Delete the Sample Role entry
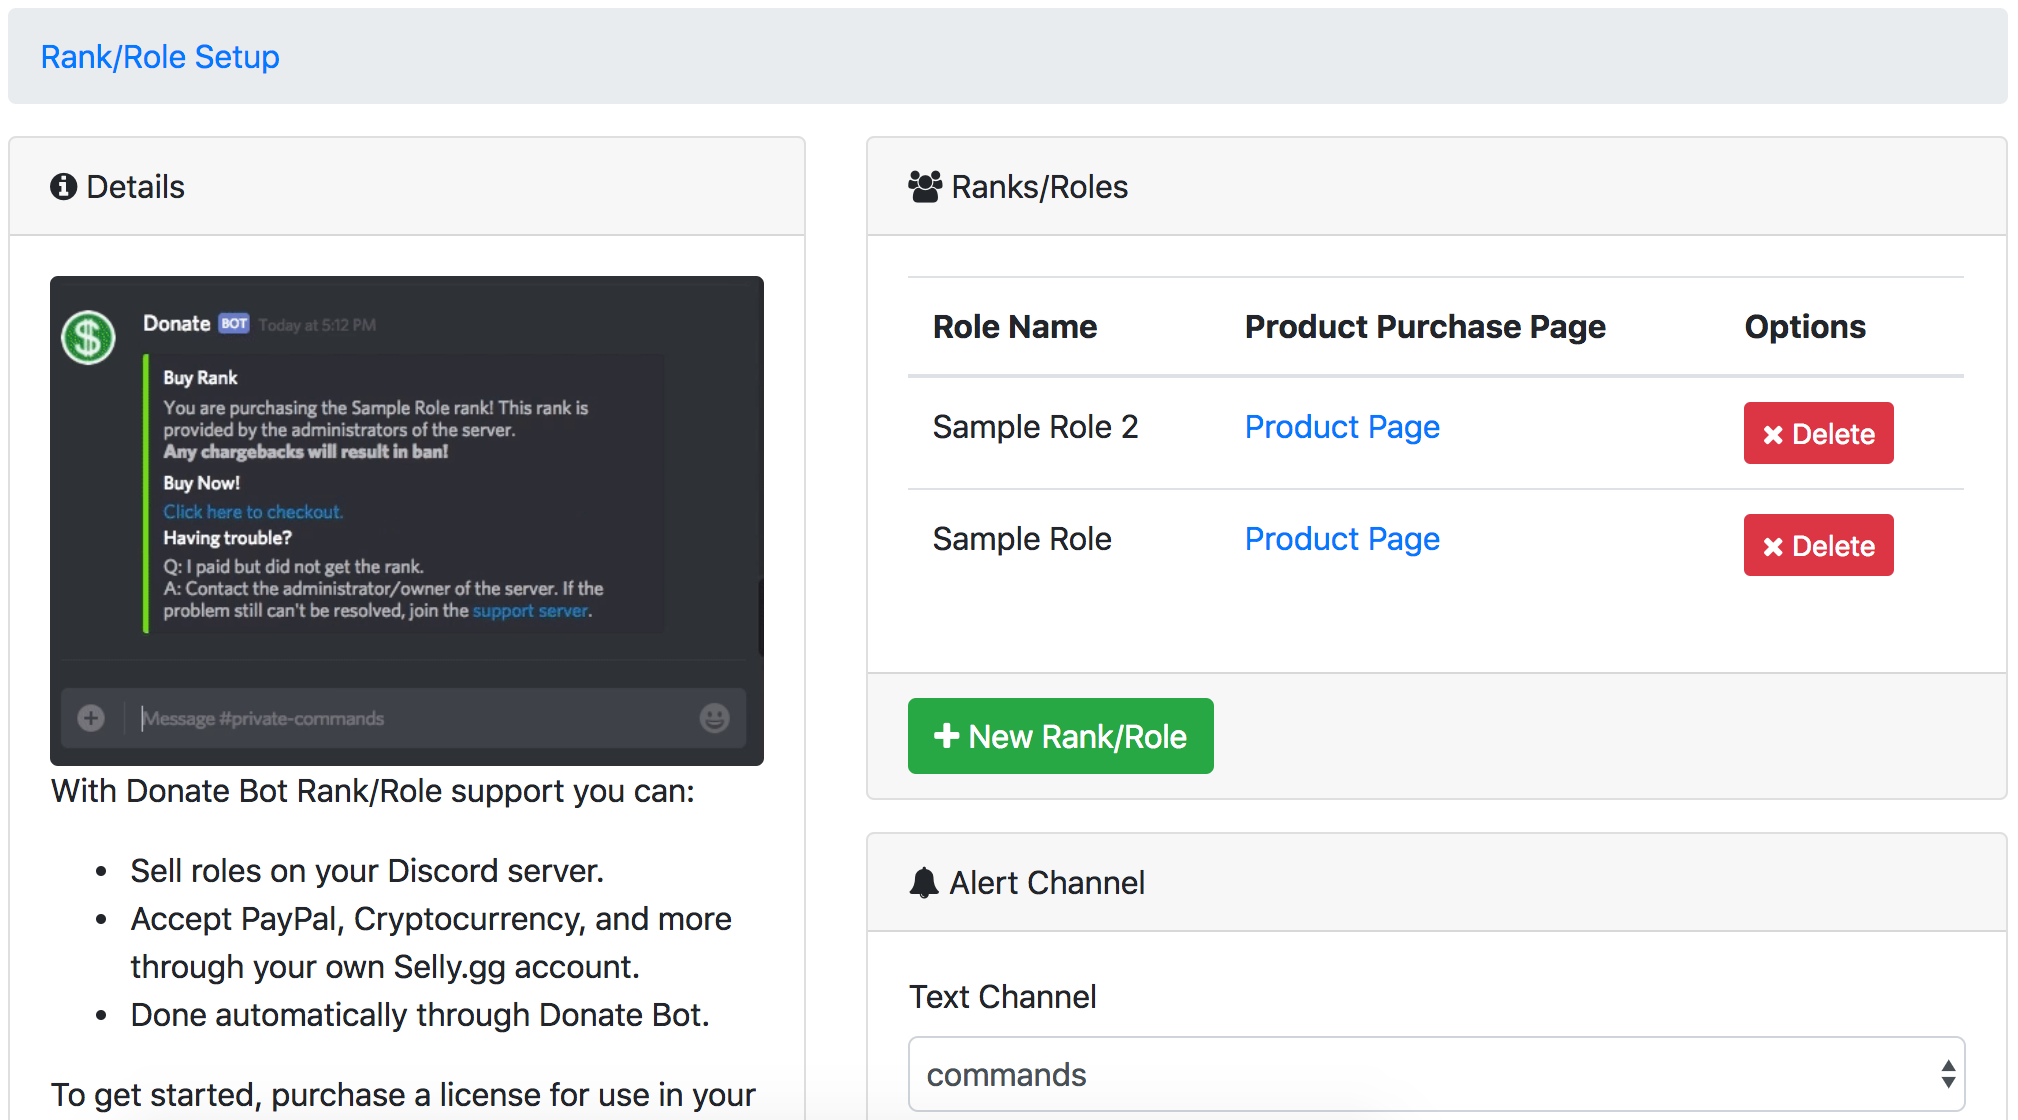 (x=1818, y=545)
